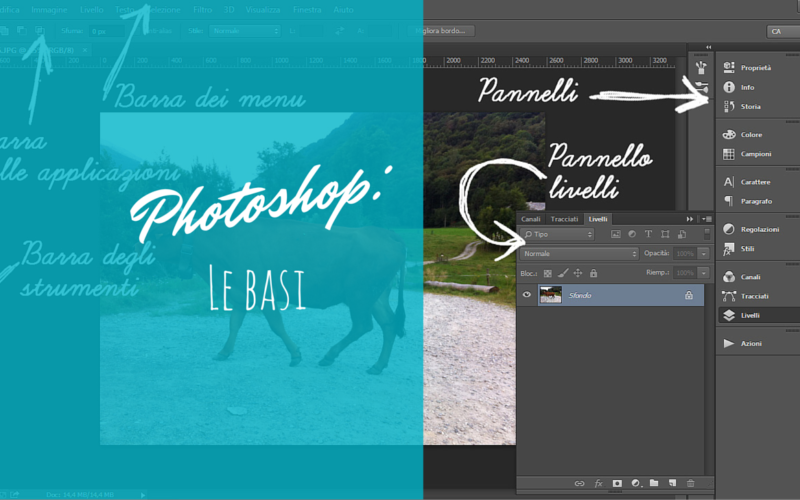The width and height of the screenshot is (800, 500).
Task: Hide the Sfondo layer with eye icon
Action: [x=527, y=295]
